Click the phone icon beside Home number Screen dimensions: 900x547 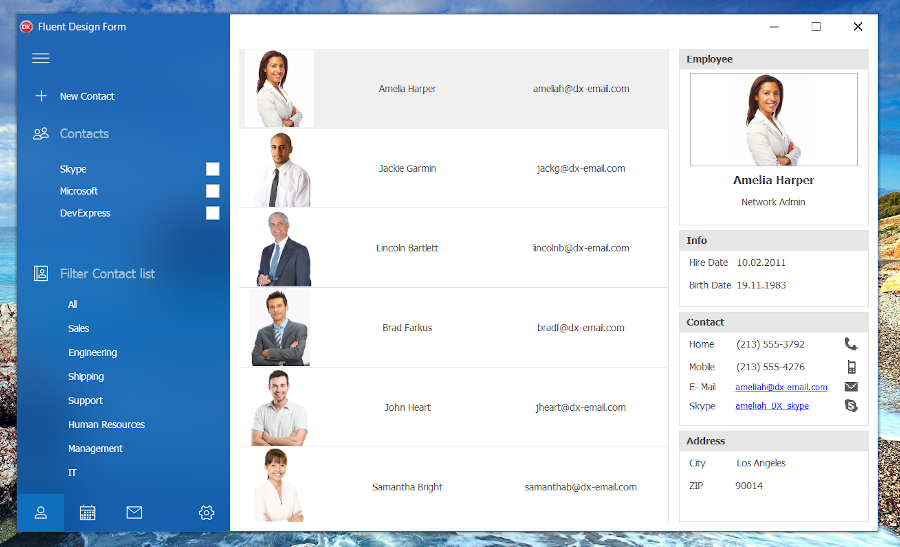(851, 344)
